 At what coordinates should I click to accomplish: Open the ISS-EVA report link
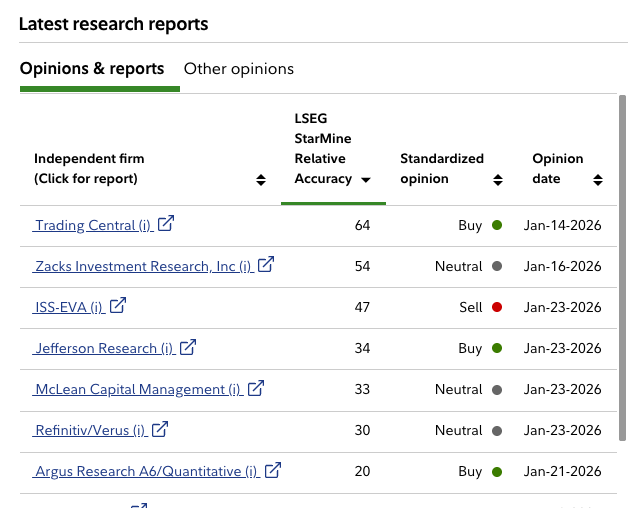click(x=69, y=308)
